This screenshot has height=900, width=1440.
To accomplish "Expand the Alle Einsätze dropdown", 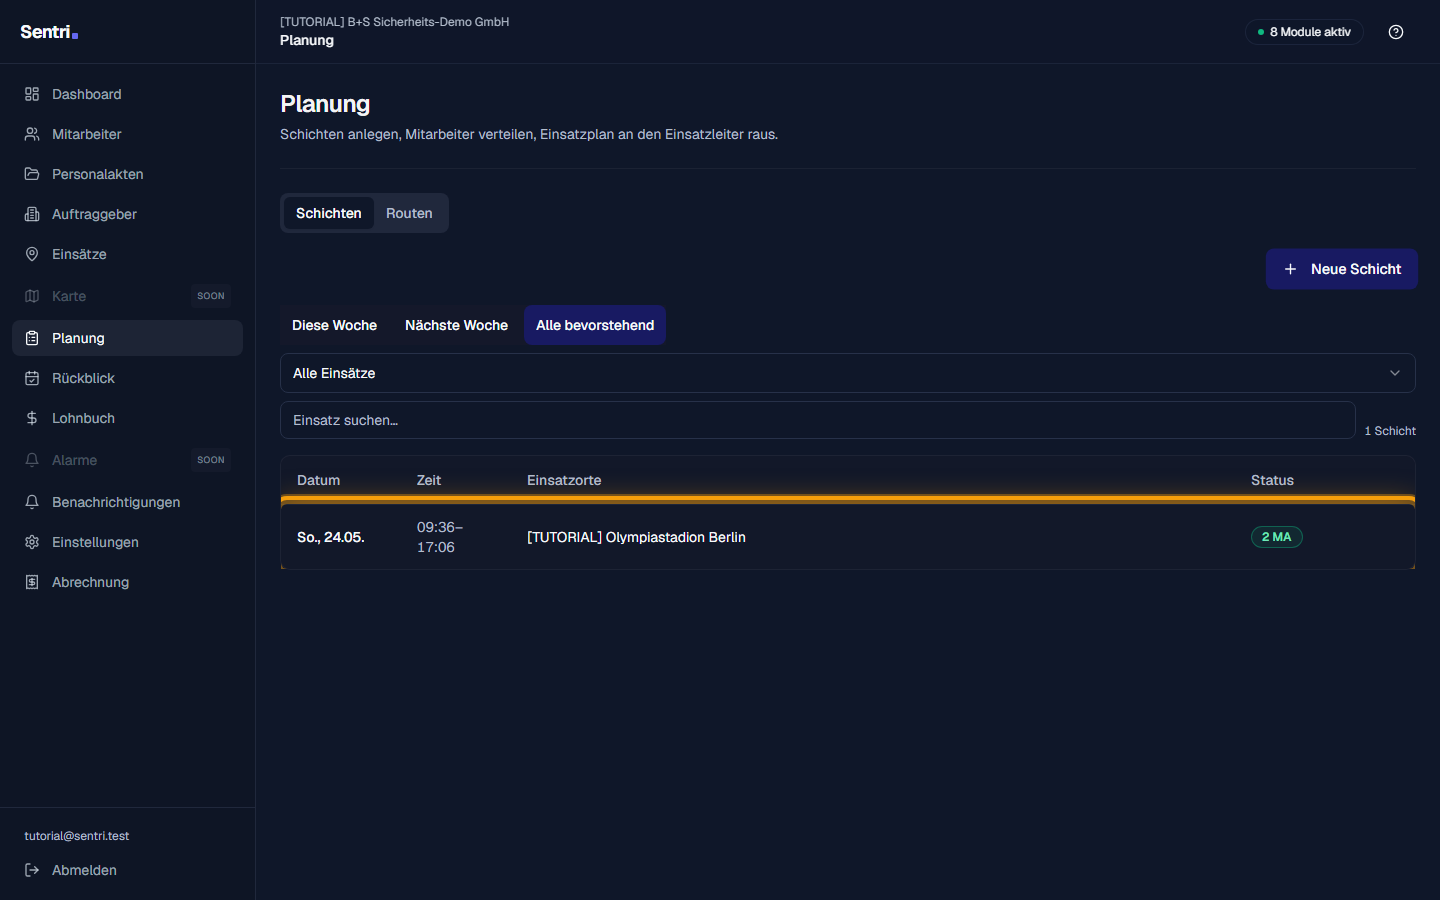I will (848, 373).
